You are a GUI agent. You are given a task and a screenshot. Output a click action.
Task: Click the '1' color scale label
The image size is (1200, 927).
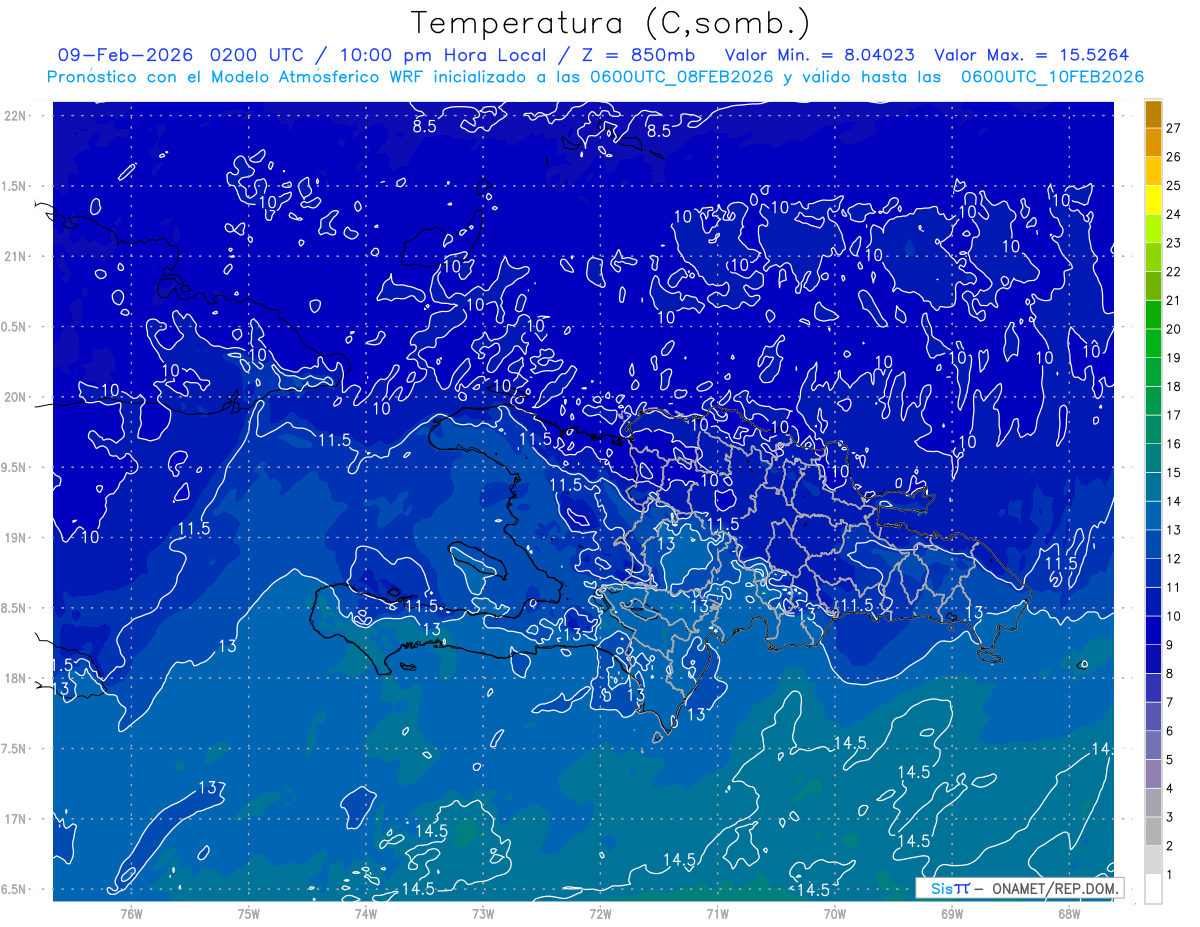1170,875
